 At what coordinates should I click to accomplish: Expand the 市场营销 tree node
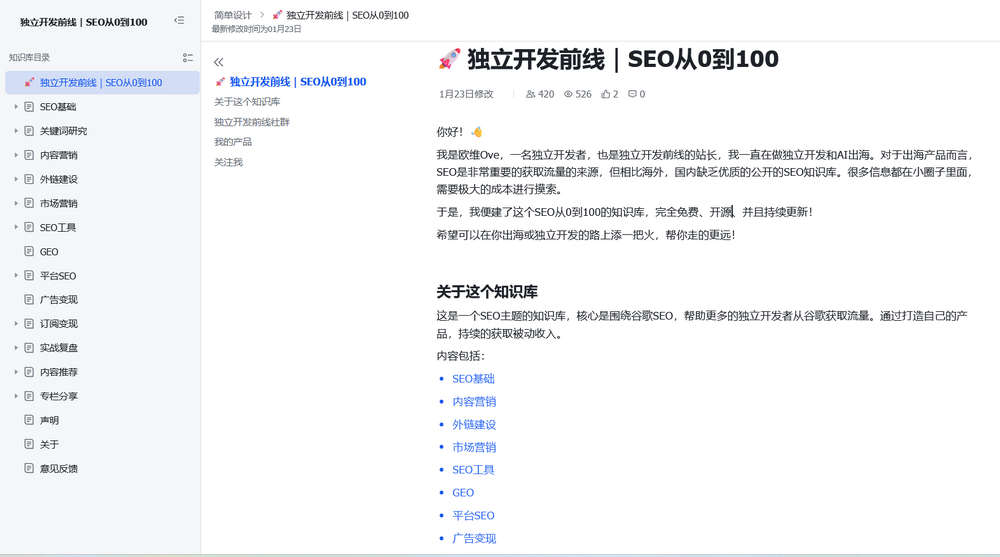pyautogui.click(x=16, y=203)
